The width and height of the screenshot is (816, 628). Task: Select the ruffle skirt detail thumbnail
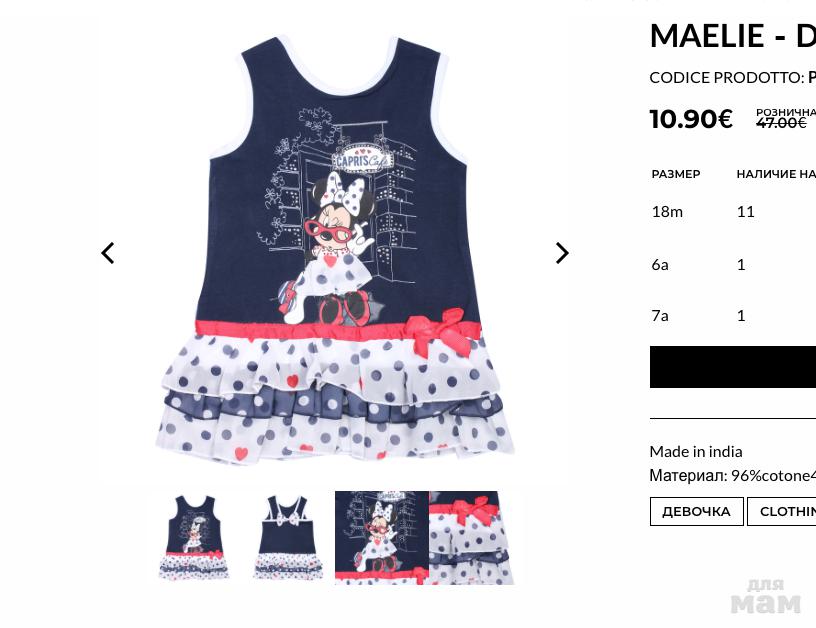473,538
